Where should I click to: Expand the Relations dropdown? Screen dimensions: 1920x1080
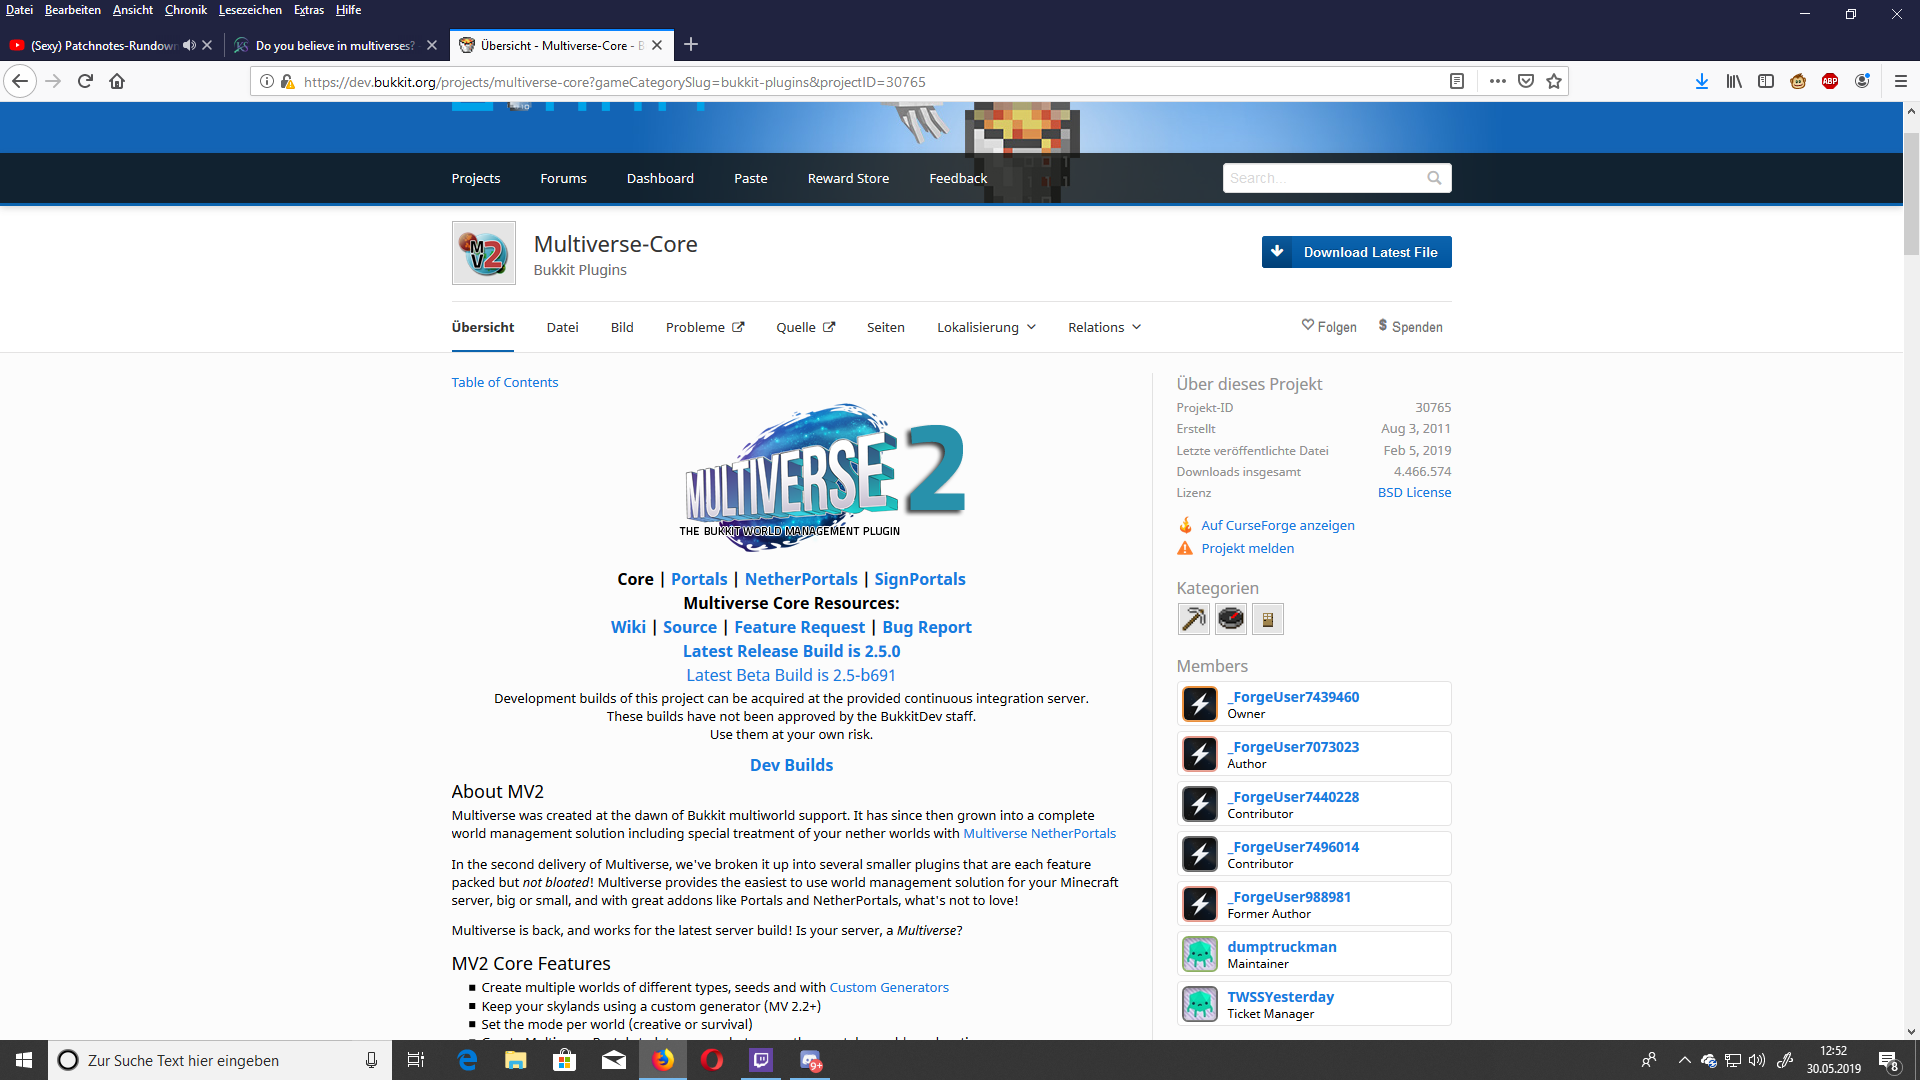[x=1104, y=327]
